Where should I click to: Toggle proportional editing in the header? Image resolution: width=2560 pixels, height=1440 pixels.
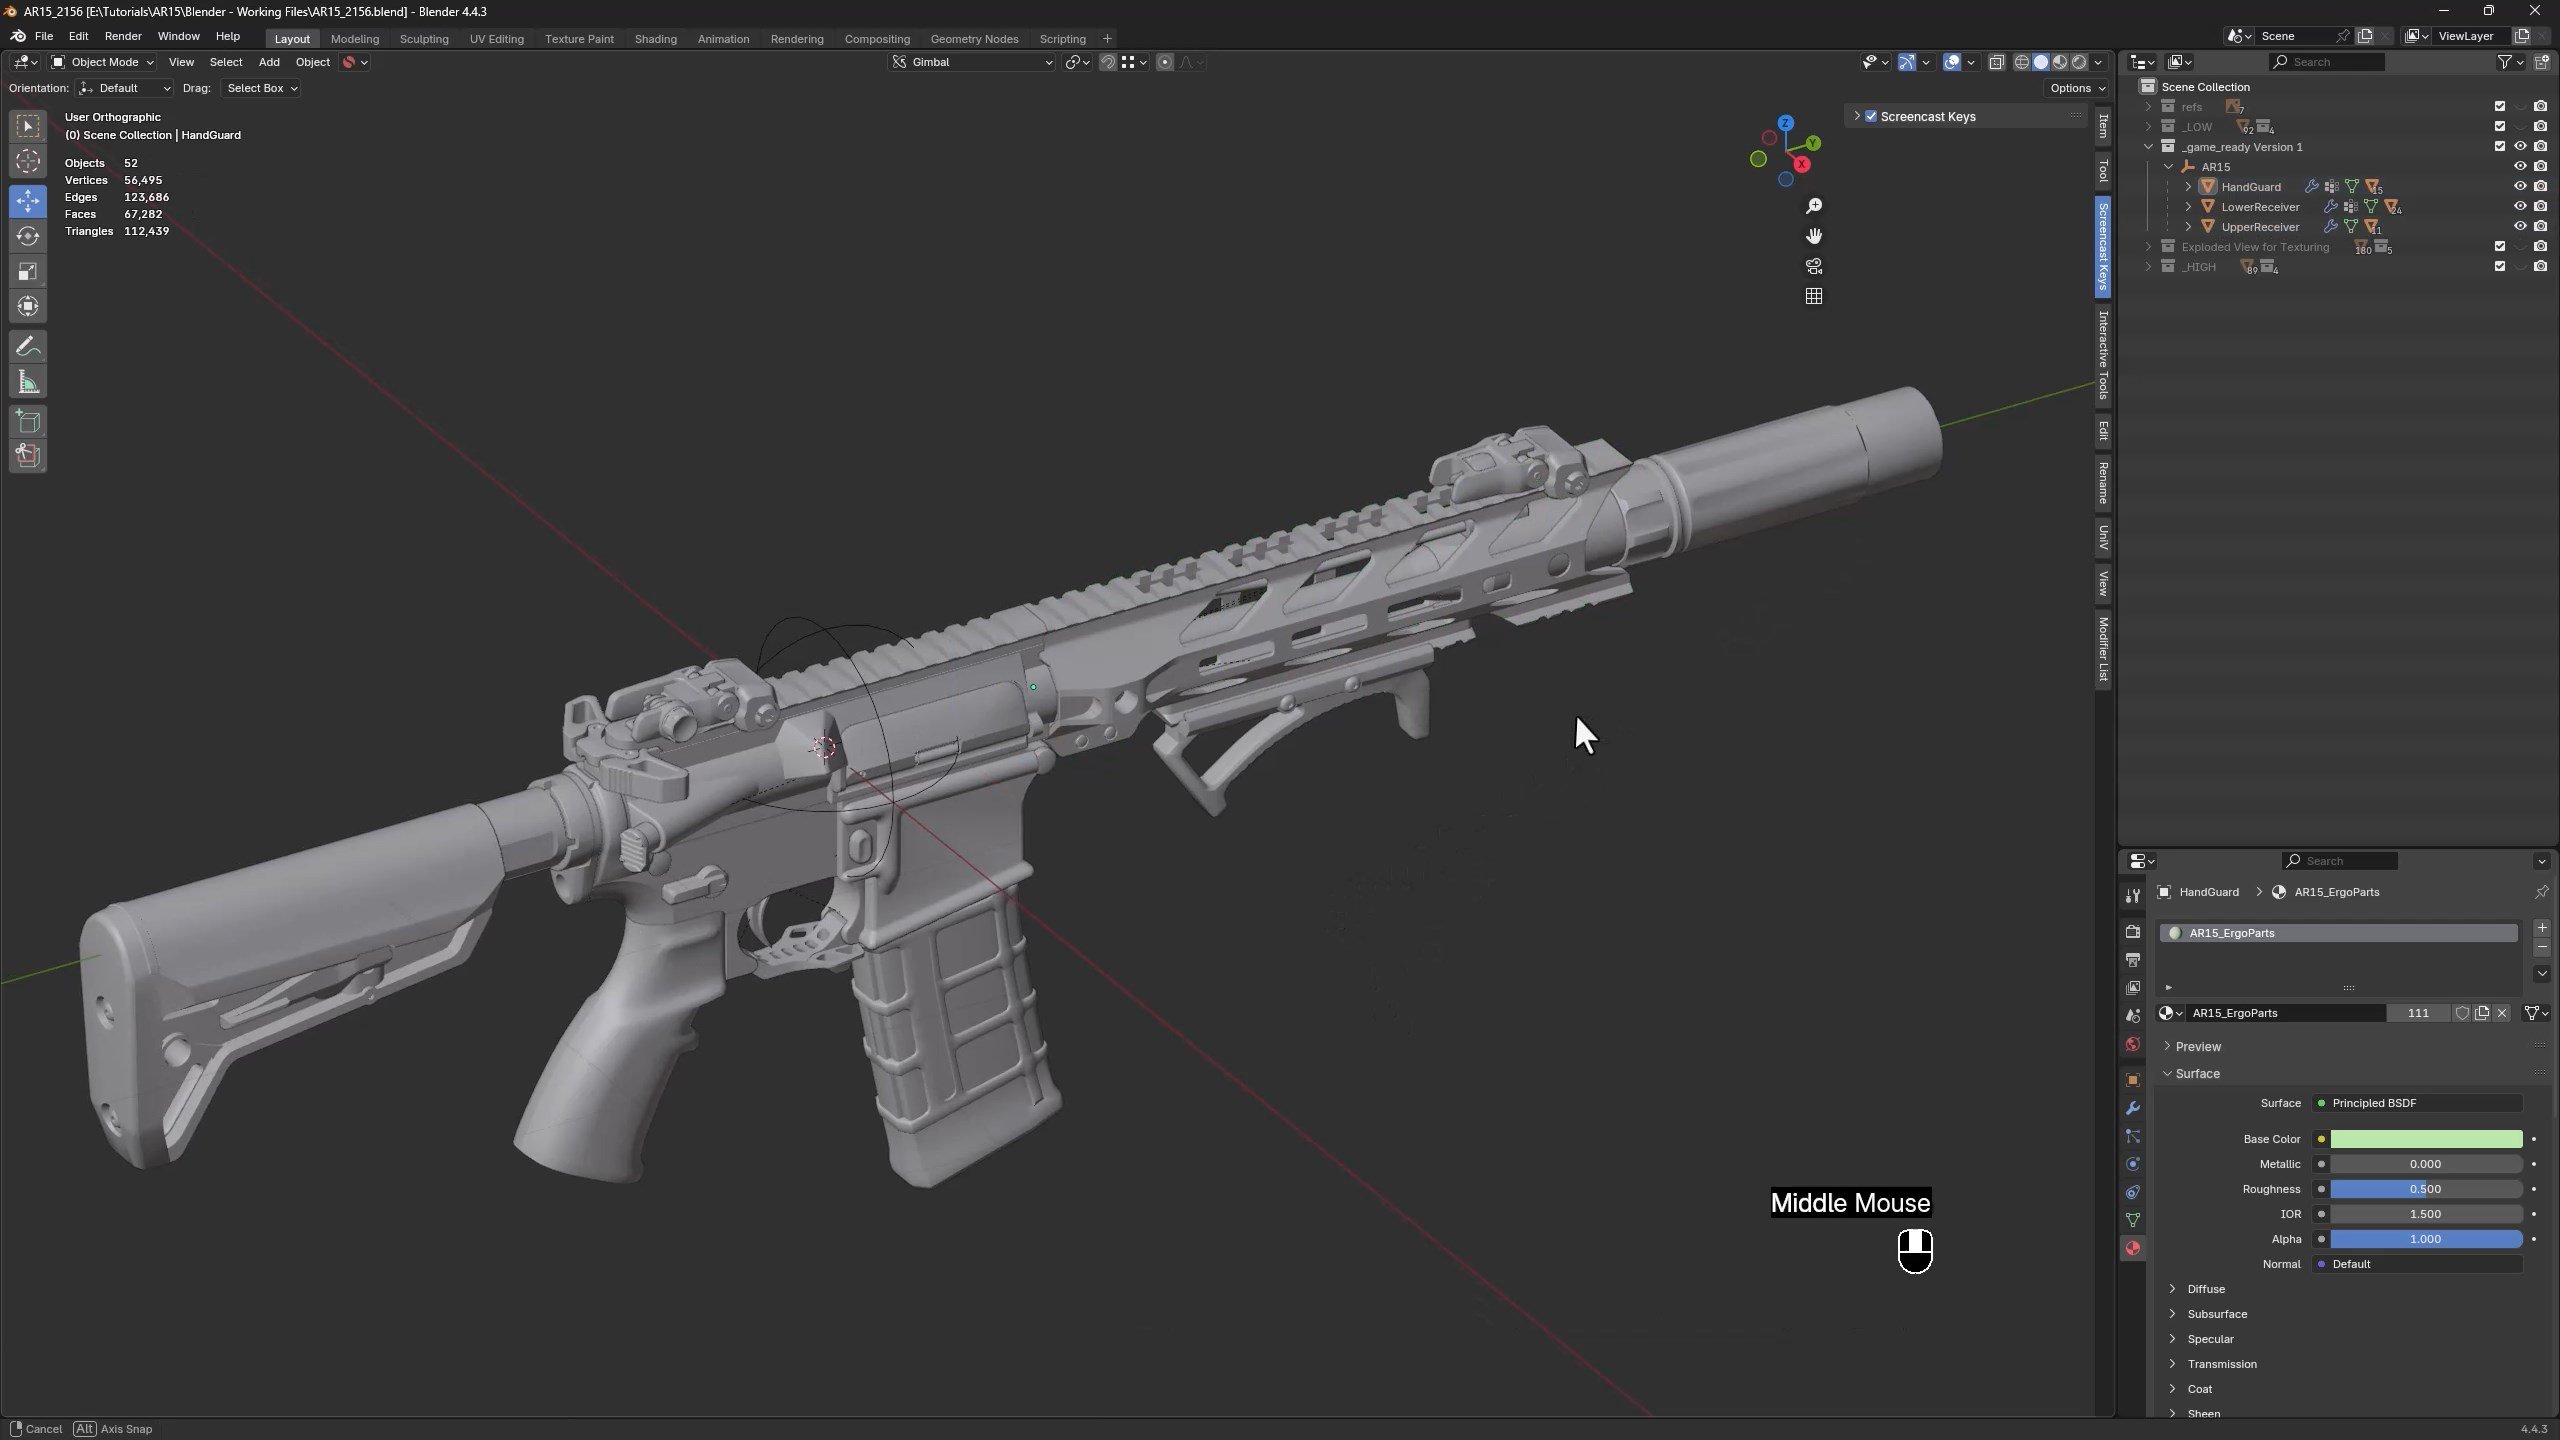coord(1165,62)
